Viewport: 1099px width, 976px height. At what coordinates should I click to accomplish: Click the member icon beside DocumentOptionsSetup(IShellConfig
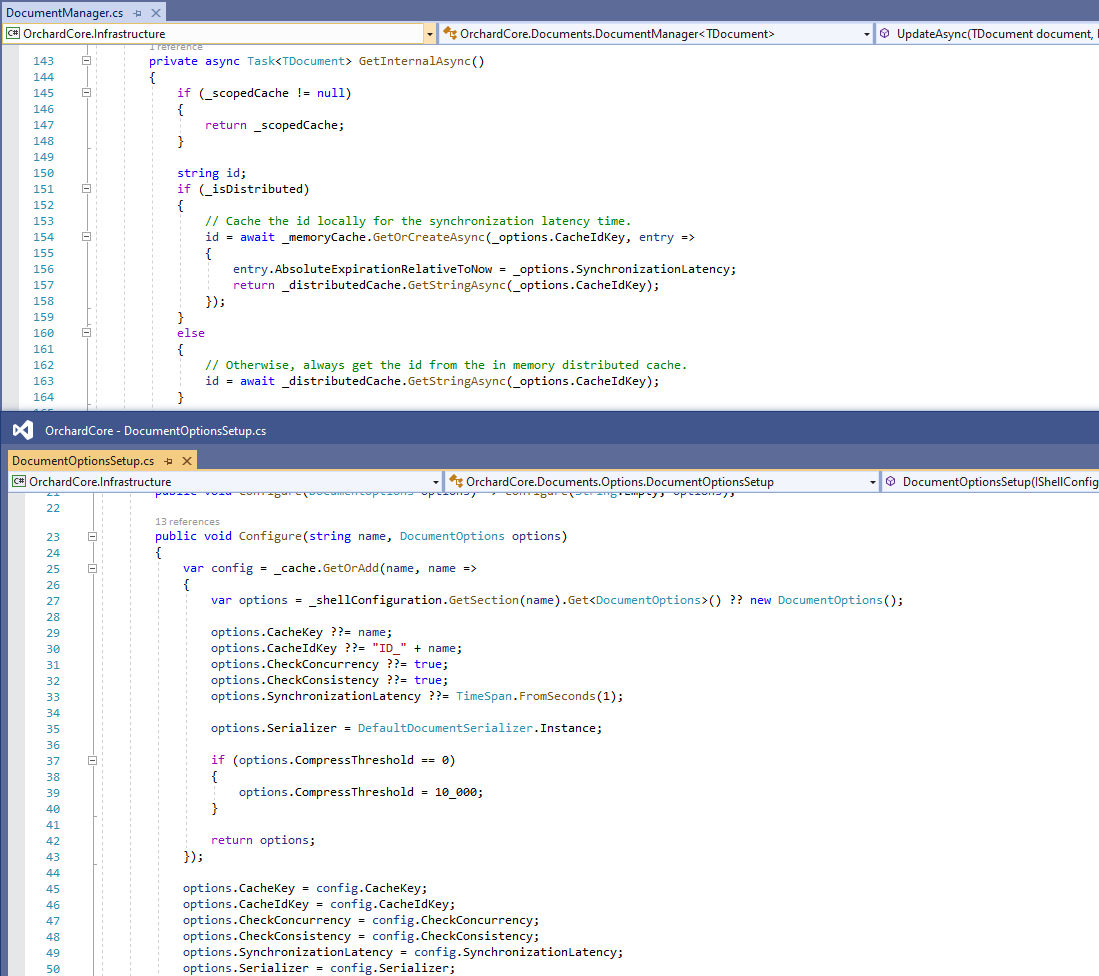(x=891, y=481)
